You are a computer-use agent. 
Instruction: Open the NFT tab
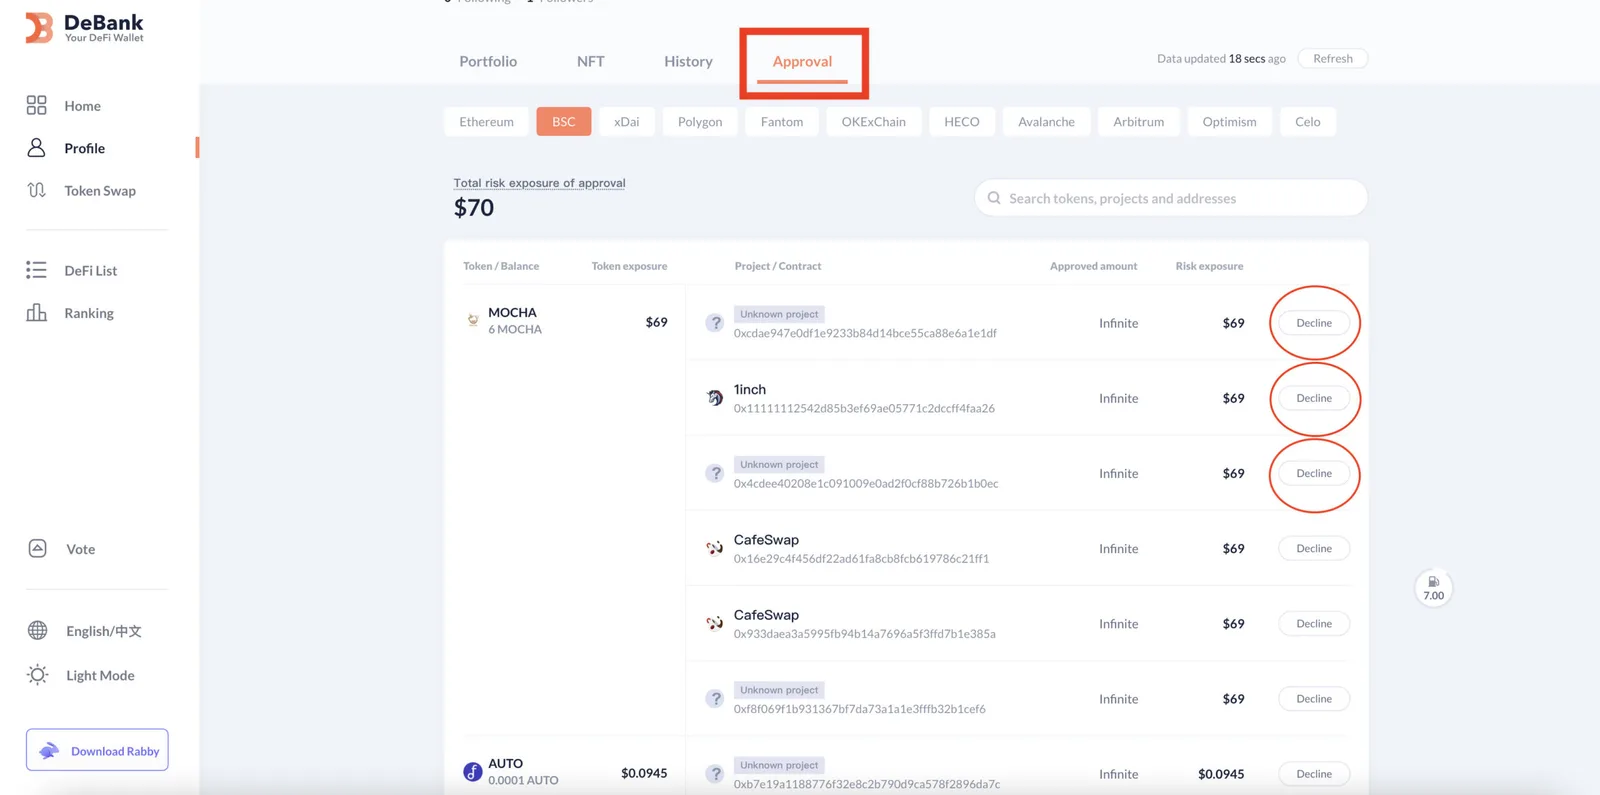click(591, 61)
